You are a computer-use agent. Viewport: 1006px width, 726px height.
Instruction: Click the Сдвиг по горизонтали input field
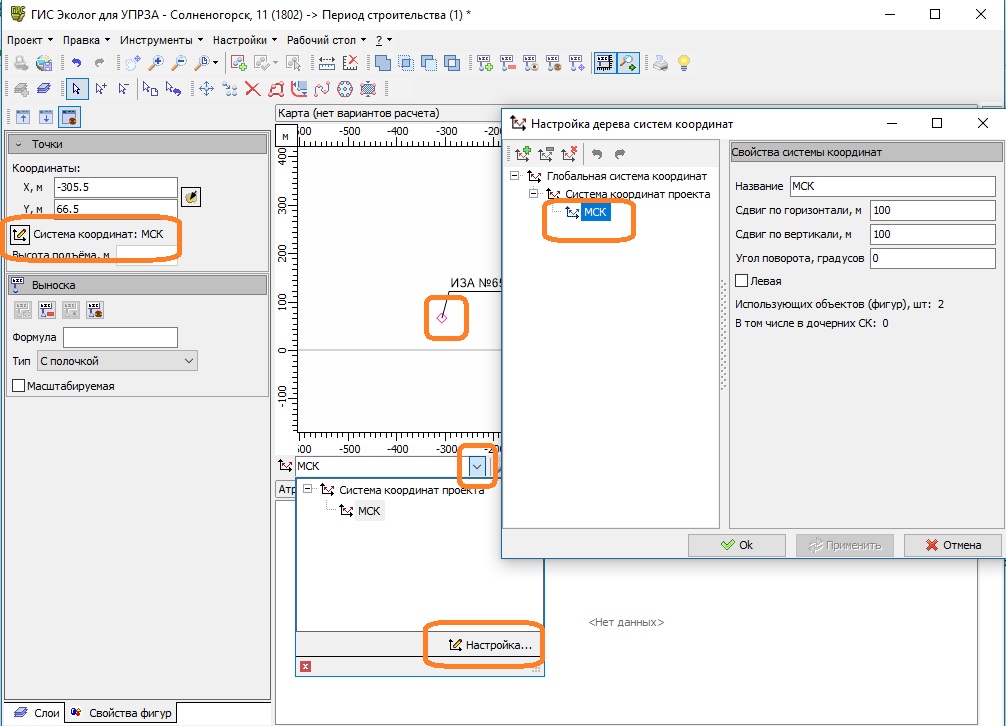tap(932, 210)
